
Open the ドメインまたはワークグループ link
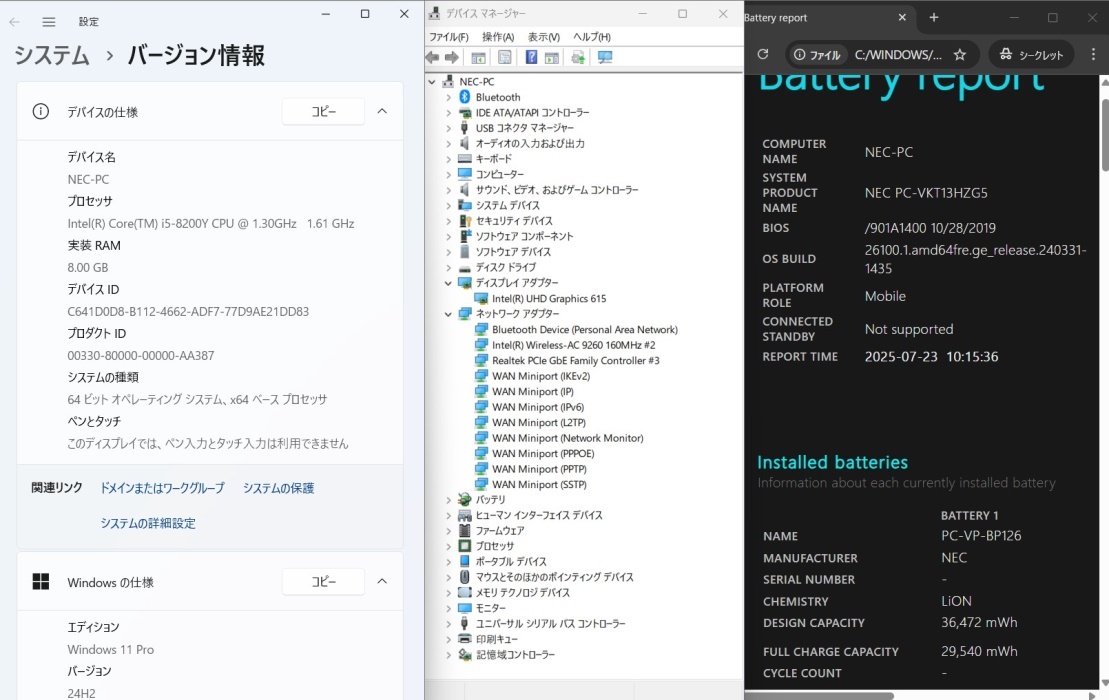162,488
